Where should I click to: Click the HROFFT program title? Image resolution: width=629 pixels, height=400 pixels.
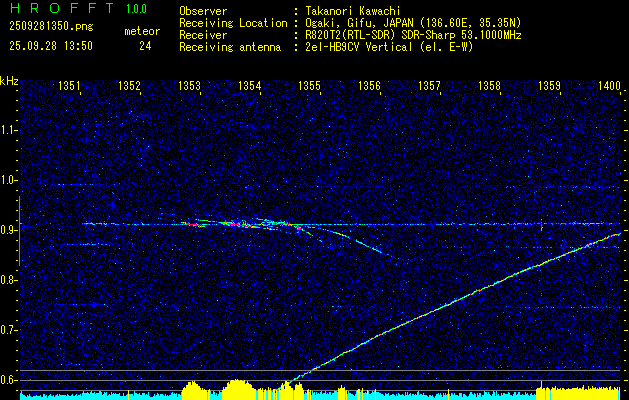point(62,8)
